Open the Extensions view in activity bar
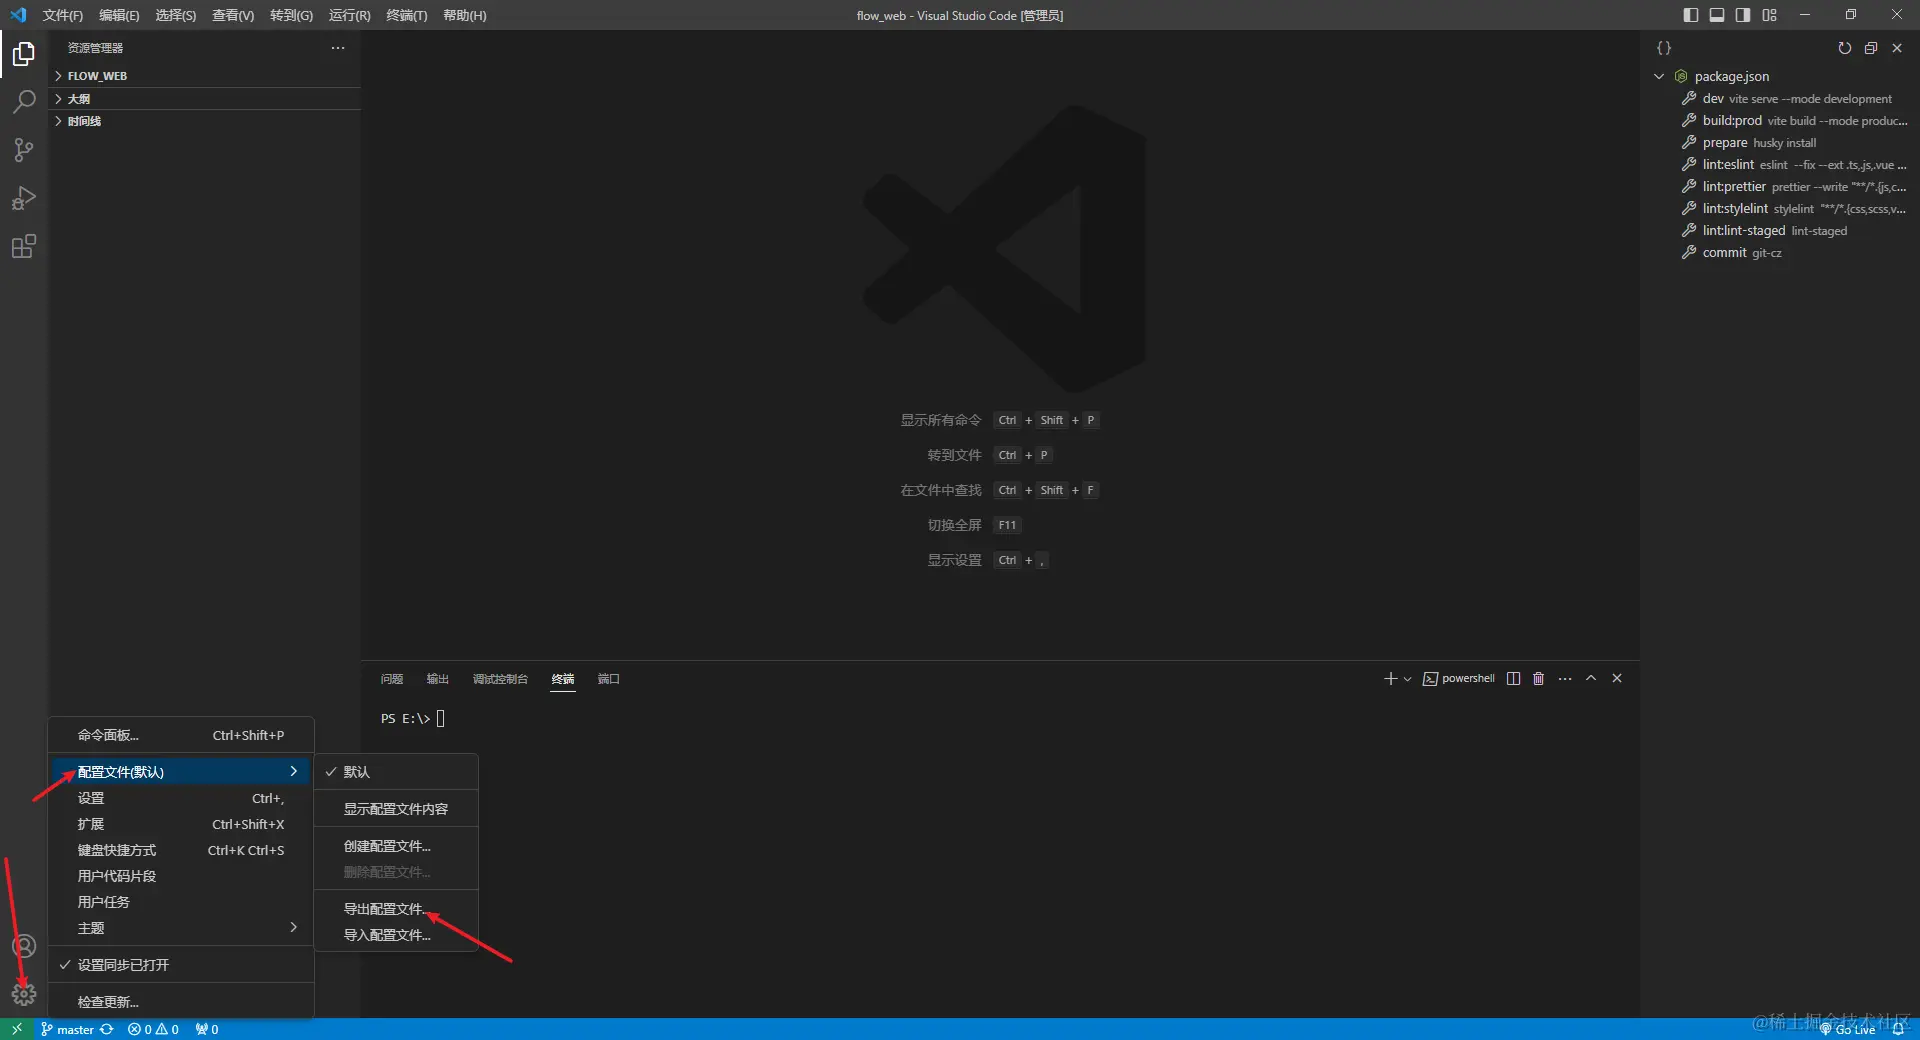Screen dimensions: 1920x1040 coord(24,246)
